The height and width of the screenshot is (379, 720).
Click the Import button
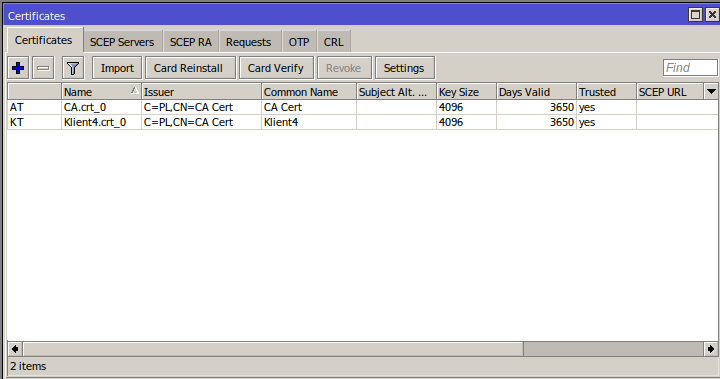coord(117,68)
